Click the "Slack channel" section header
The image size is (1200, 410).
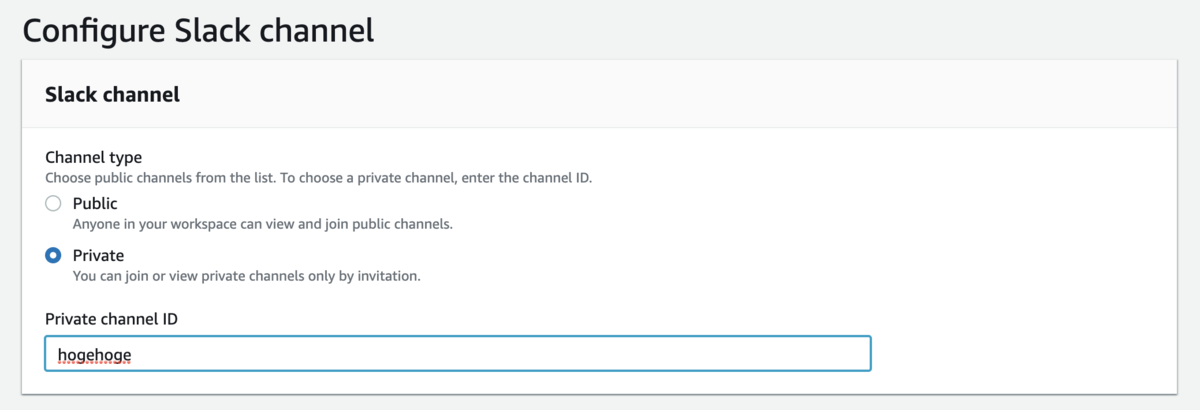[x=112, y=96]
